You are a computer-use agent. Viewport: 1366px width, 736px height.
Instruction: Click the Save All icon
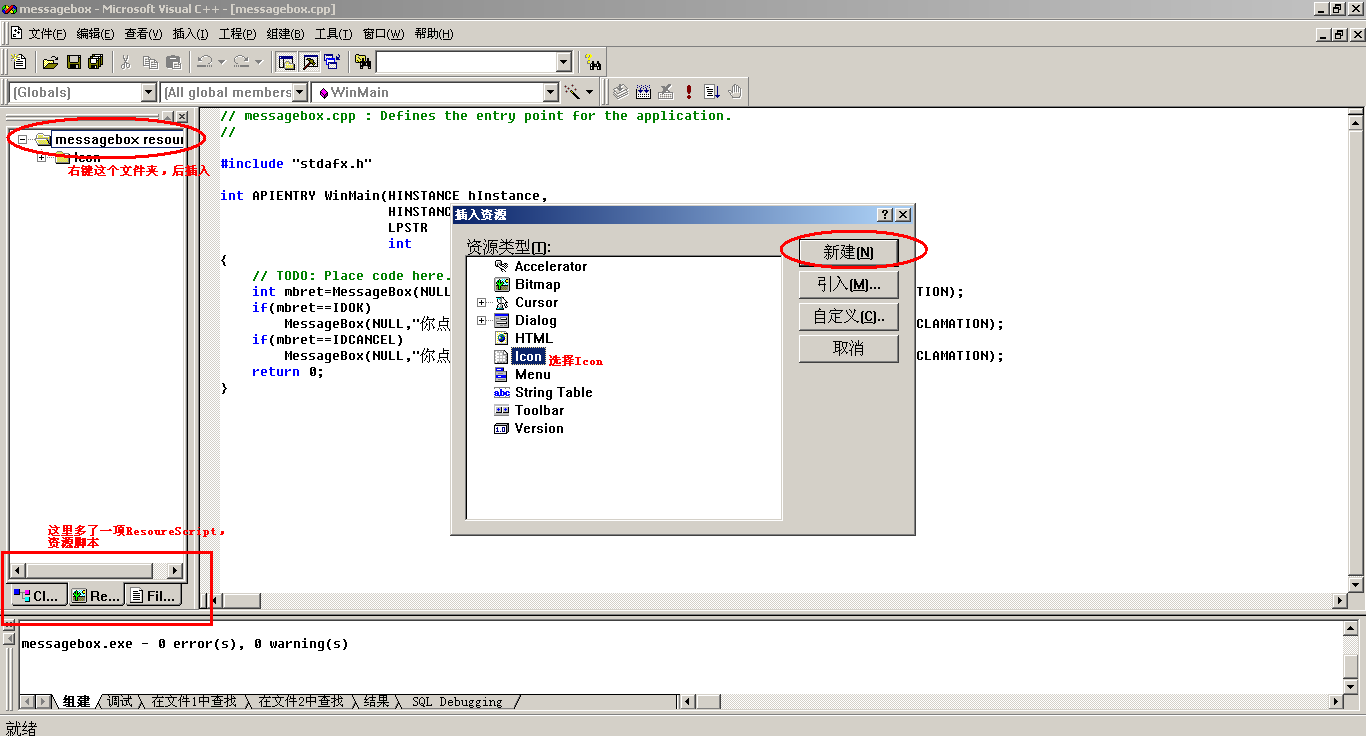(x=96, y=62)
